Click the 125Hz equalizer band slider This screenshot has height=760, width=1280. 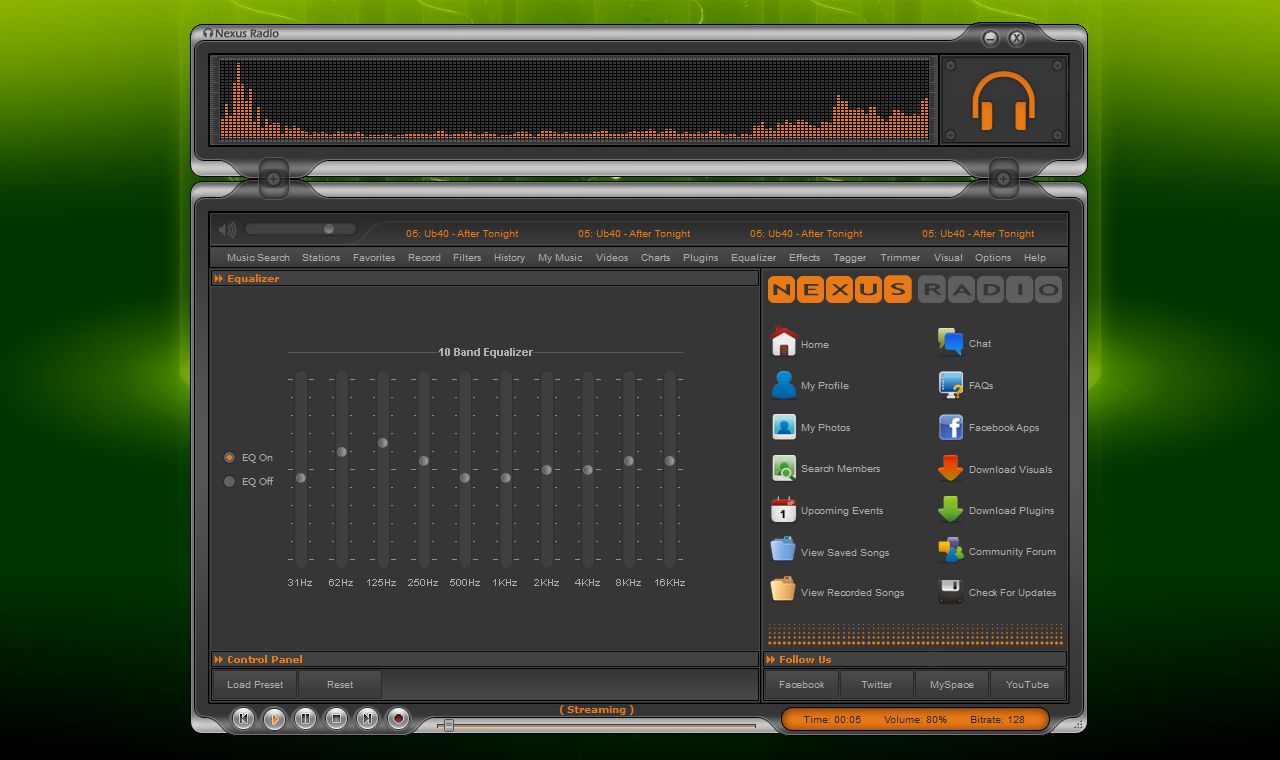tap(382, 470)
